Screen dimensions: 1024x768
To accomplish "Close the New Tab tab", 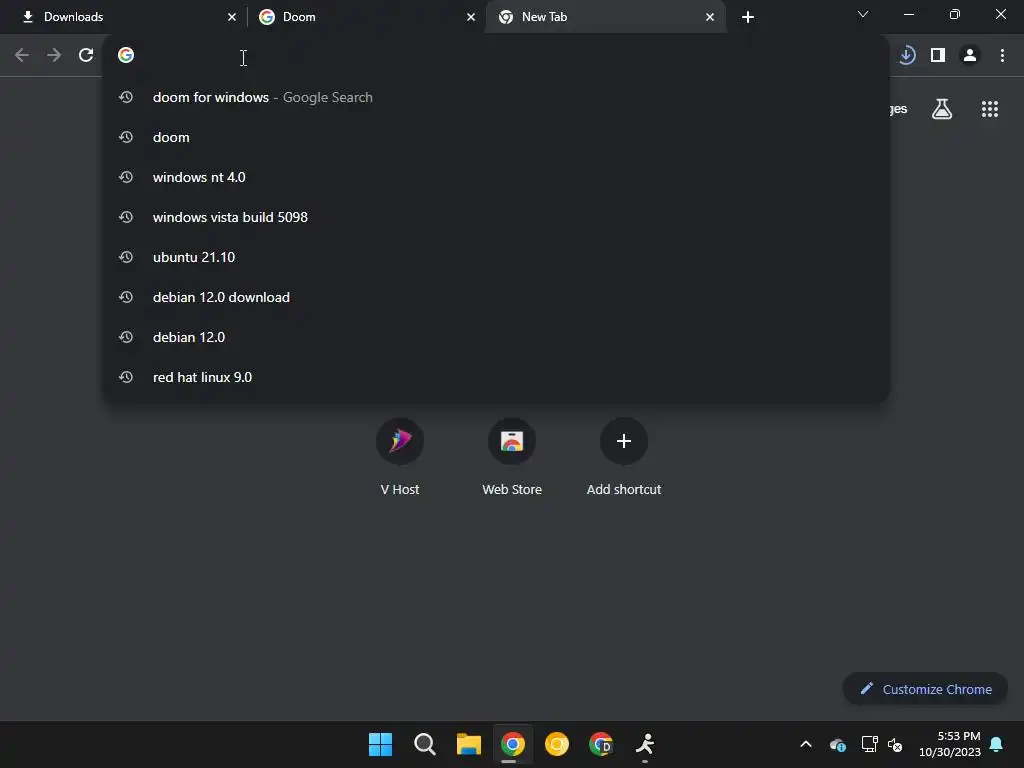I will pyautogui.click(x=710, y=17).
